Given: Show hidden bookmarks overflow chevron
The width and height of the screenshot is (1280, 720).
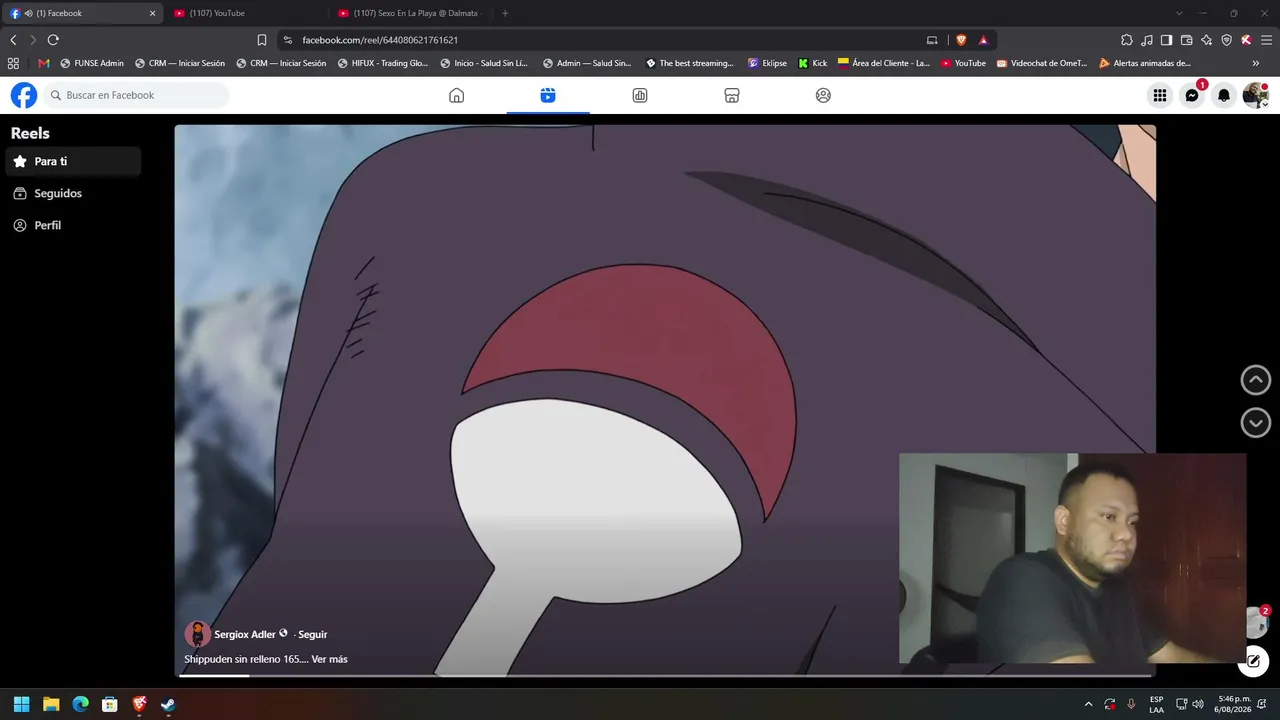Looking at the screenshot, I should [1256, 63].
